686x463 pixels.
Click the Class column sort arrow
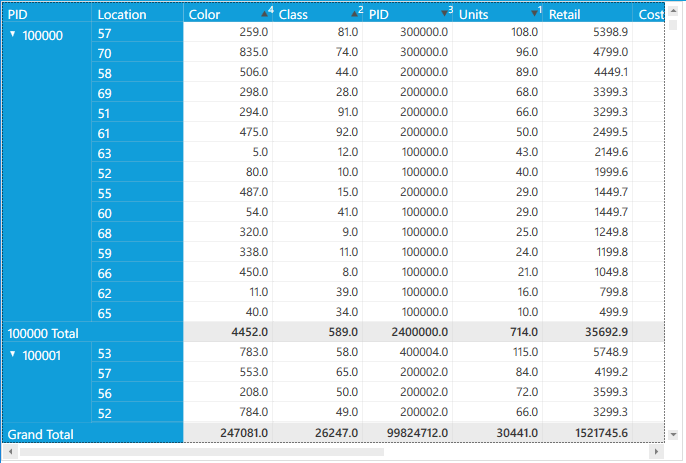[354, 13]
